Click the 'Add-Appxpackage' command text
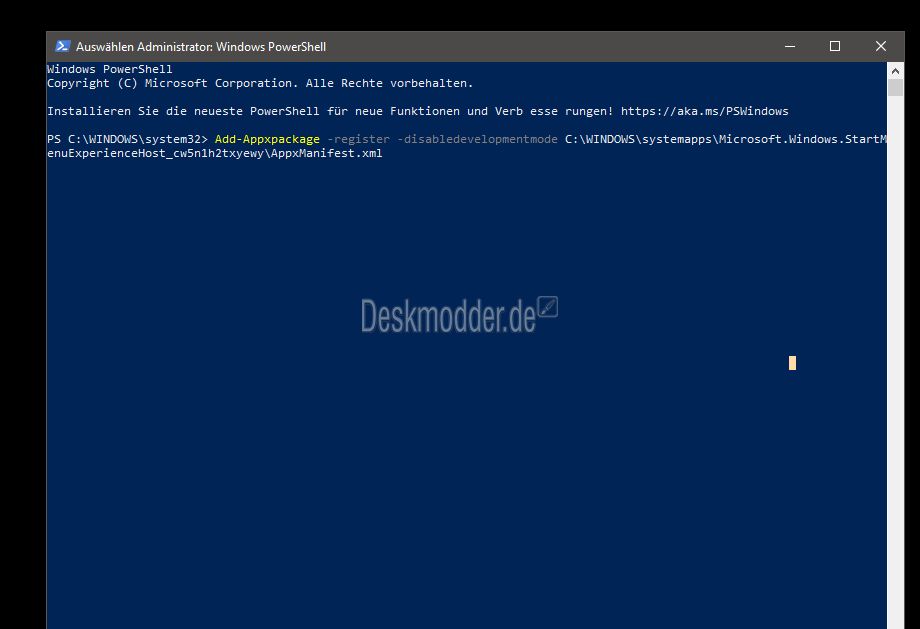 click(267, 139)
